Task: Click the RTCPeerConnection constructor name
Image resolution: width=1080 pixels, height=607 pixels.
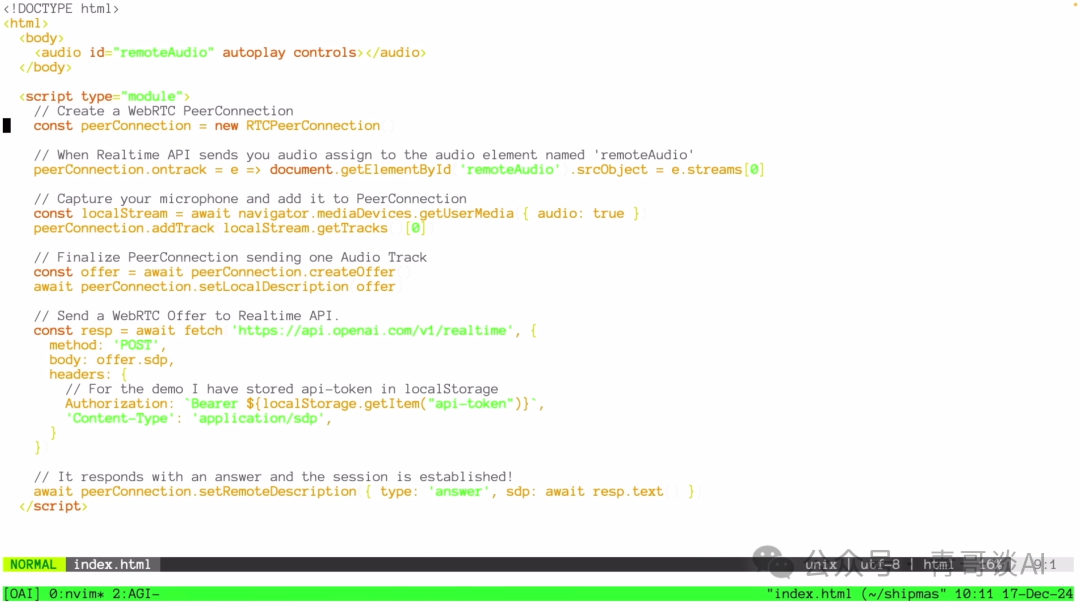Action: 313,126
